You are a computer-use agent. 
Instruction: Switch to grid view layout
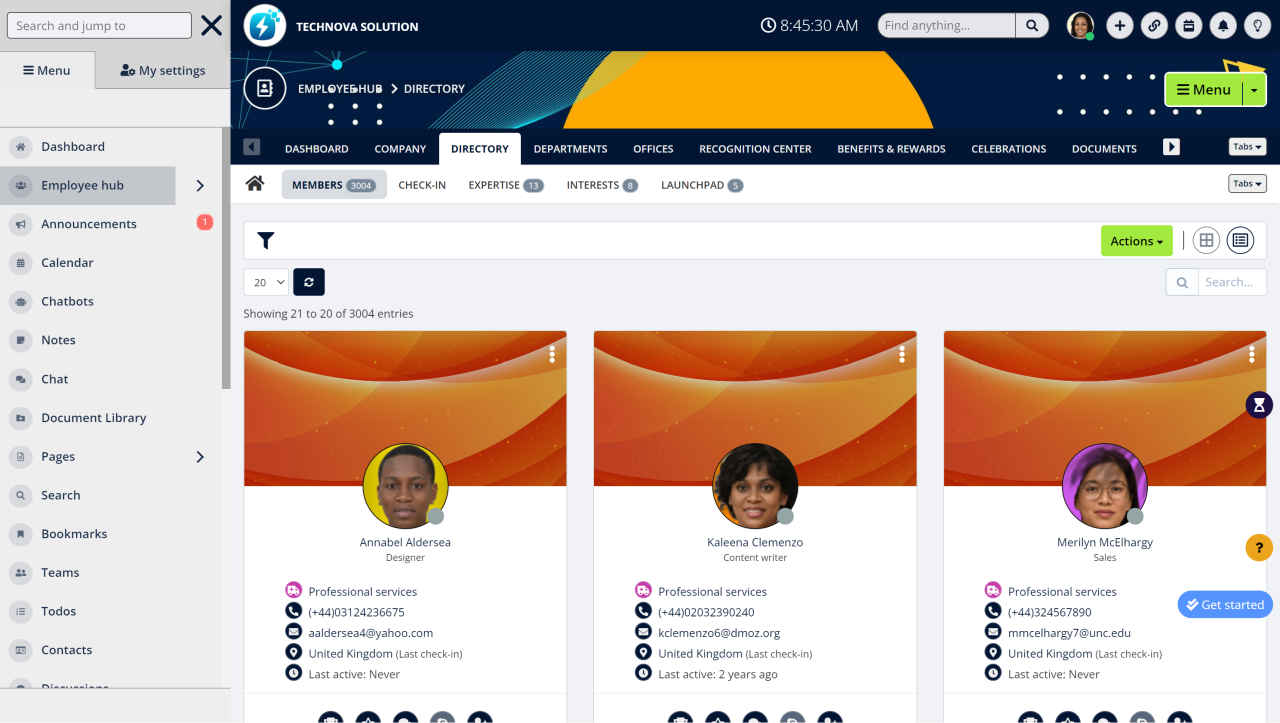point(1206,240)
